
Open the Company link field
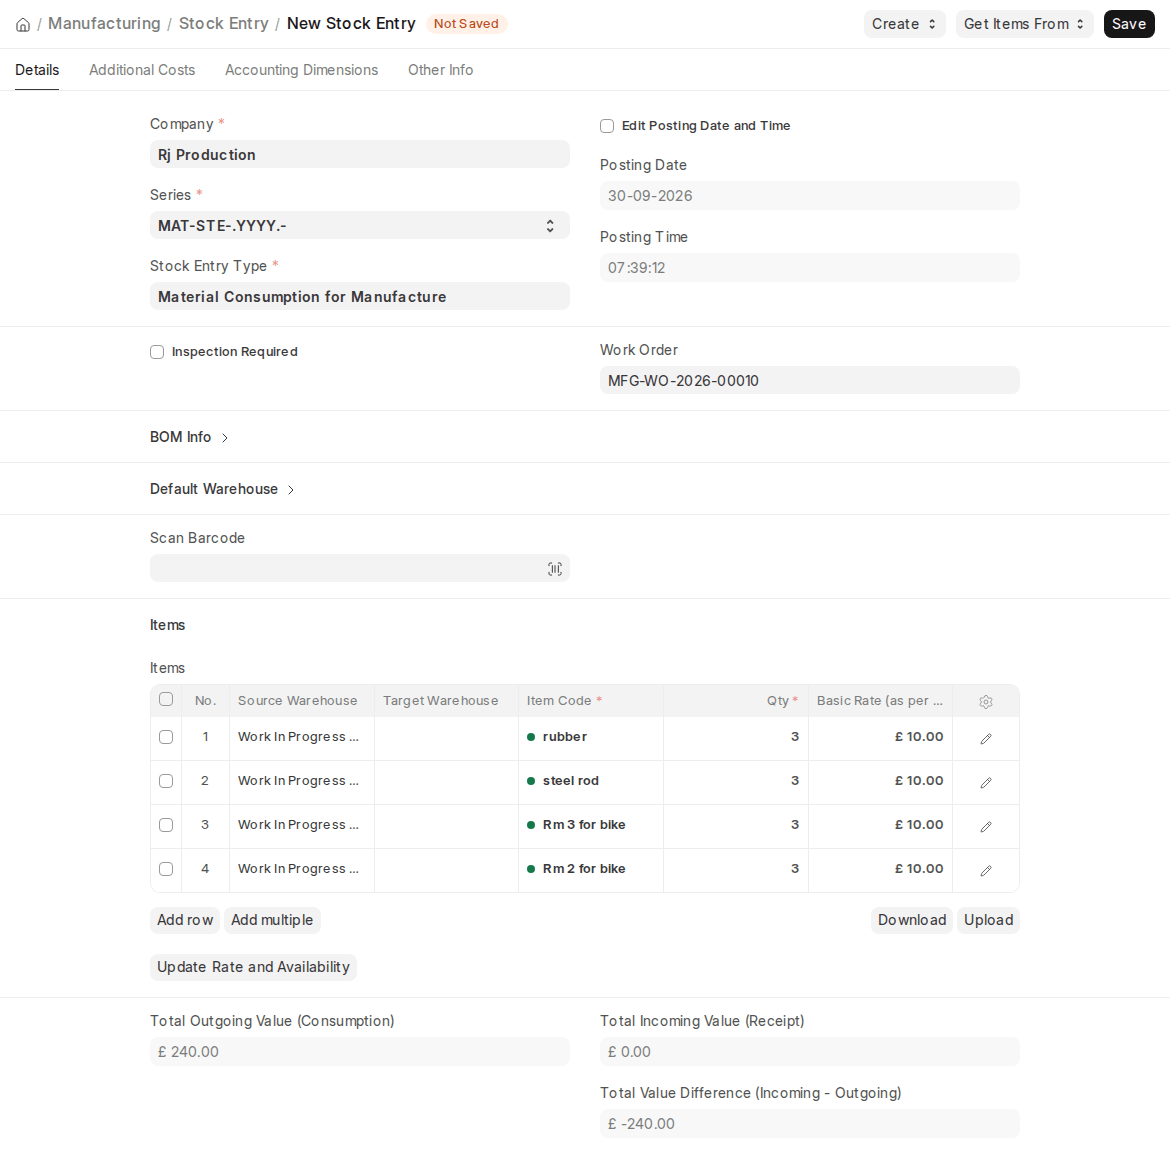tap(360, 154)
